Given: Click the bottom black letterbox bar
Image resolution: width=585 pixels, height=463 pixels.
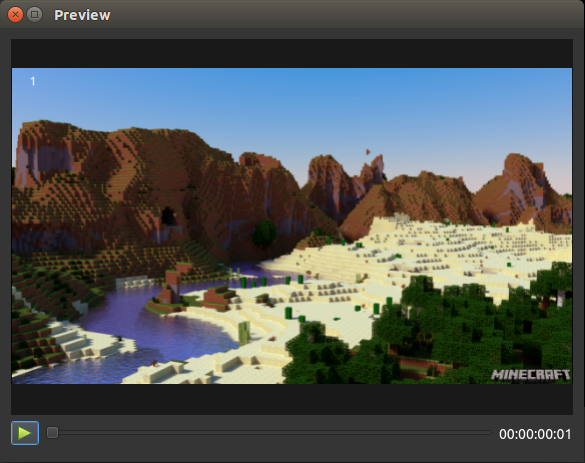Looking at the screenshot, I should [292, 399].
